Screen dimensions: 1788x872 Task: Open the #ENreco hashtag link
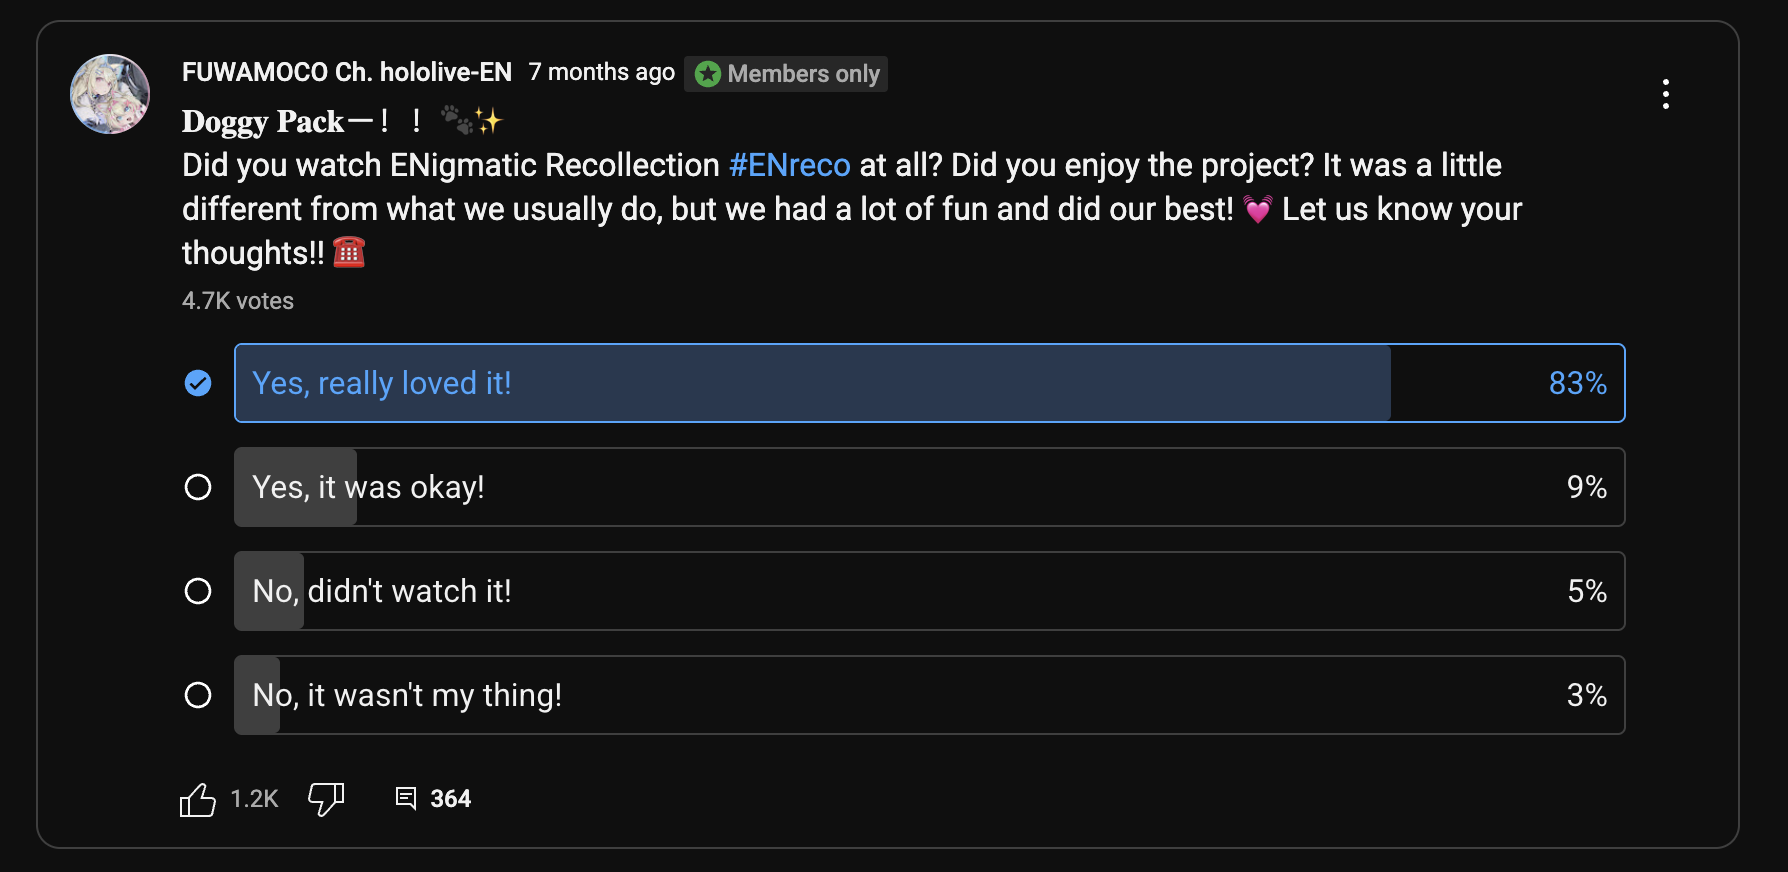[x=790, y=165]
